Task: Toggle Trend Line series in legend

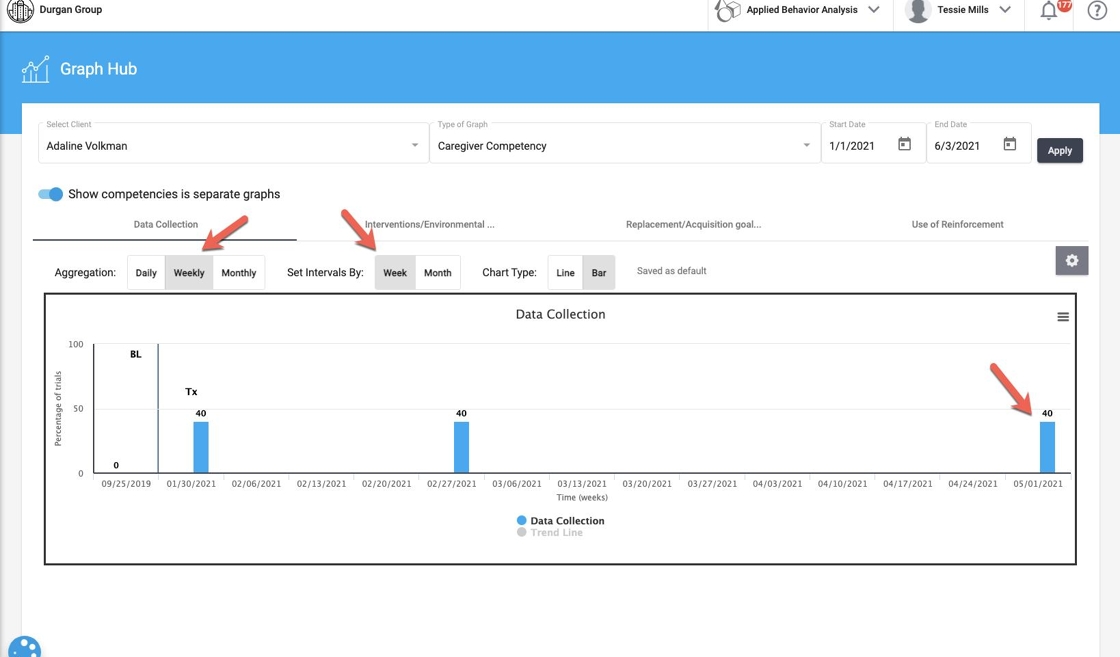Action: 550,533
